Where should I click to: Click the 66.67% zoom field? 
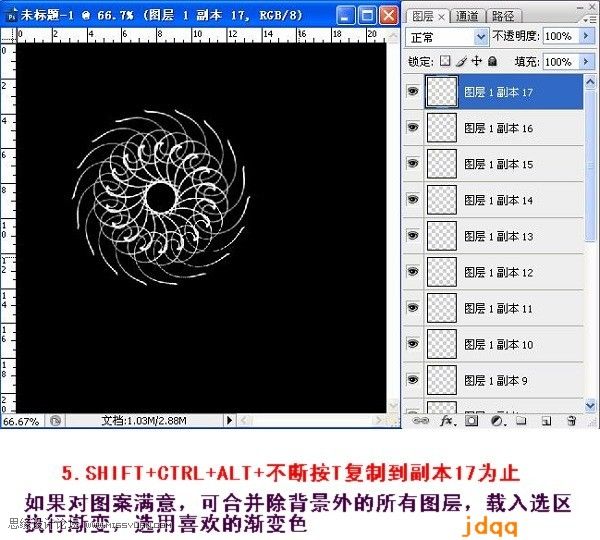coord(22,421)
